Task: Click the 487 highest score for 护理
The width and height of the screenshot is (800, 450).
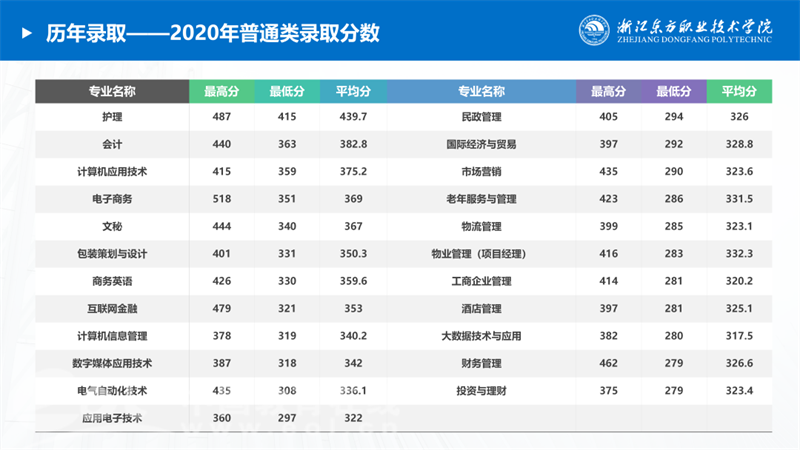Action: (222, 117)
